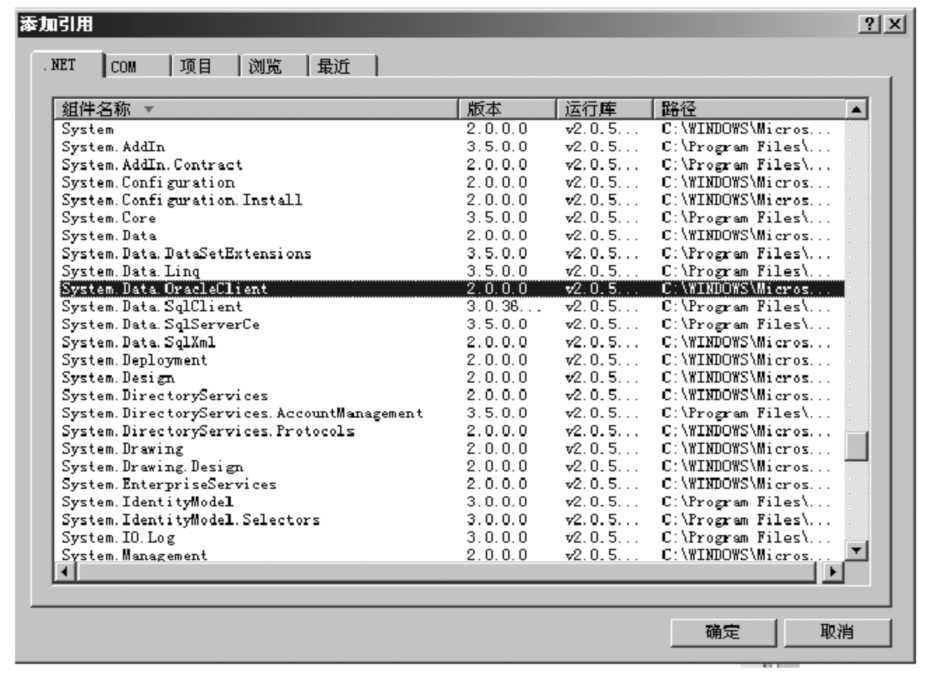Screen dimensions: 934x676
Task: Switch to the .NET tab
Action: 67,65
